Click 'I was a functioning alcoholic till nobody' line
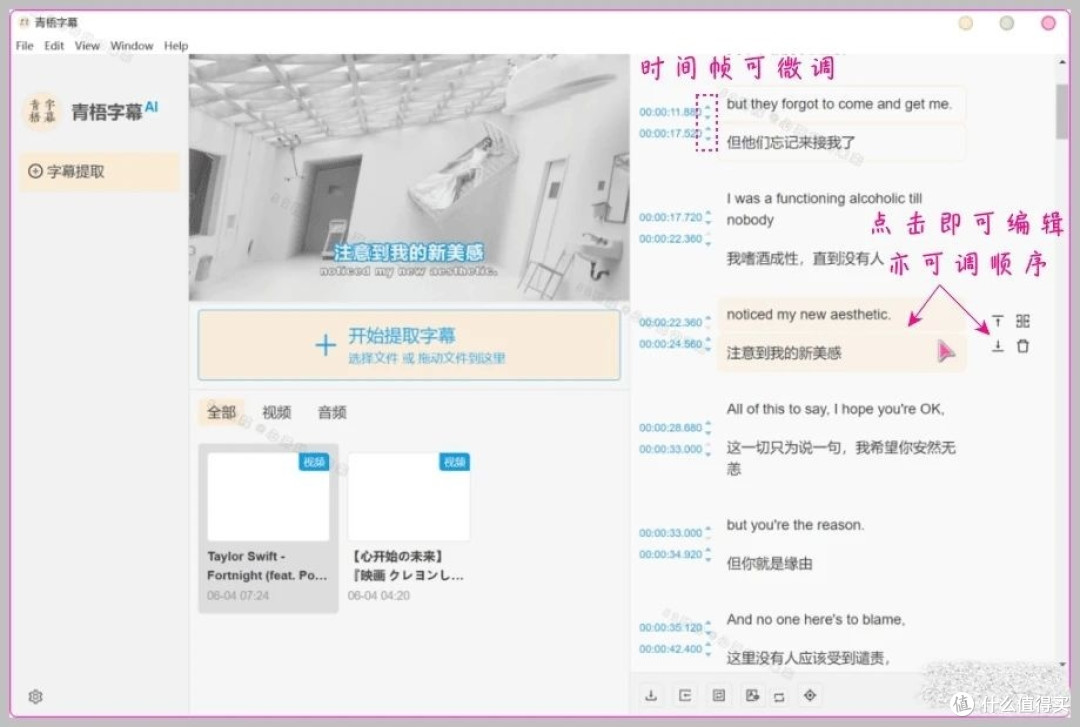1080x727 pixels. [x=824, y=209]
